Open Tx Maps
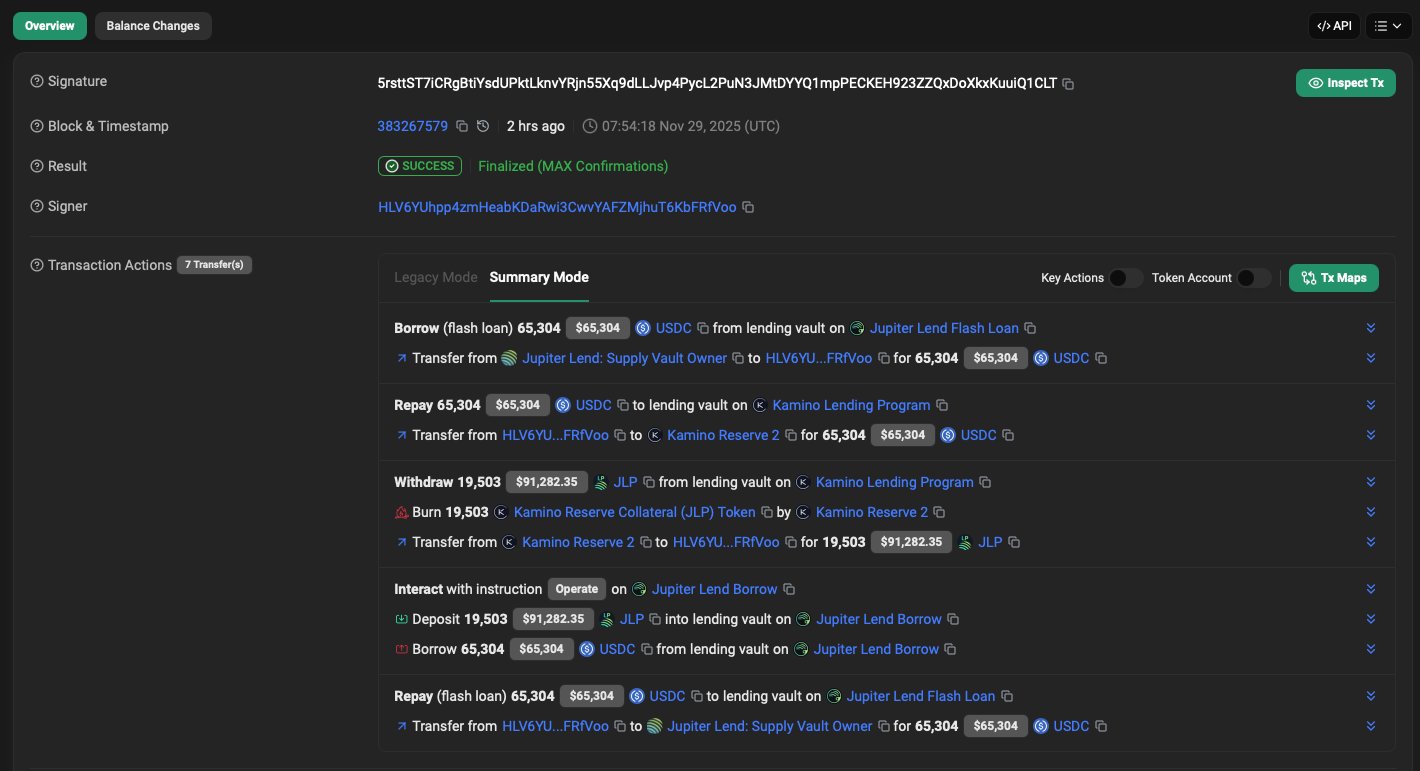The width and height of the screenshot is (1420, 771). pyautogui.click(x=1333, y=278)
